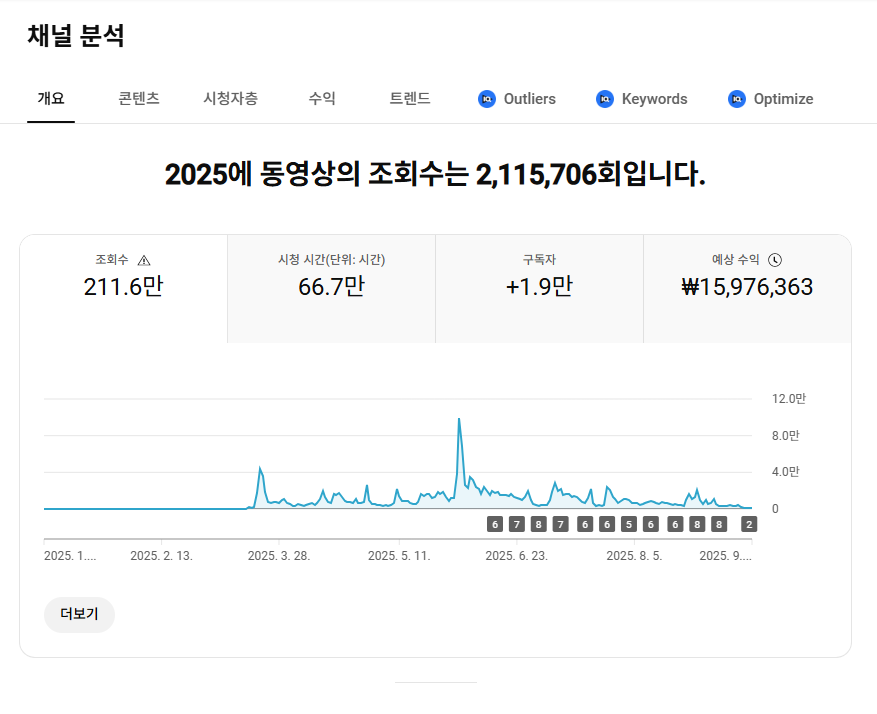The image size is (877, 714).
Task: Click the highest peak on the views chart
Action: [x=458, y=420]
